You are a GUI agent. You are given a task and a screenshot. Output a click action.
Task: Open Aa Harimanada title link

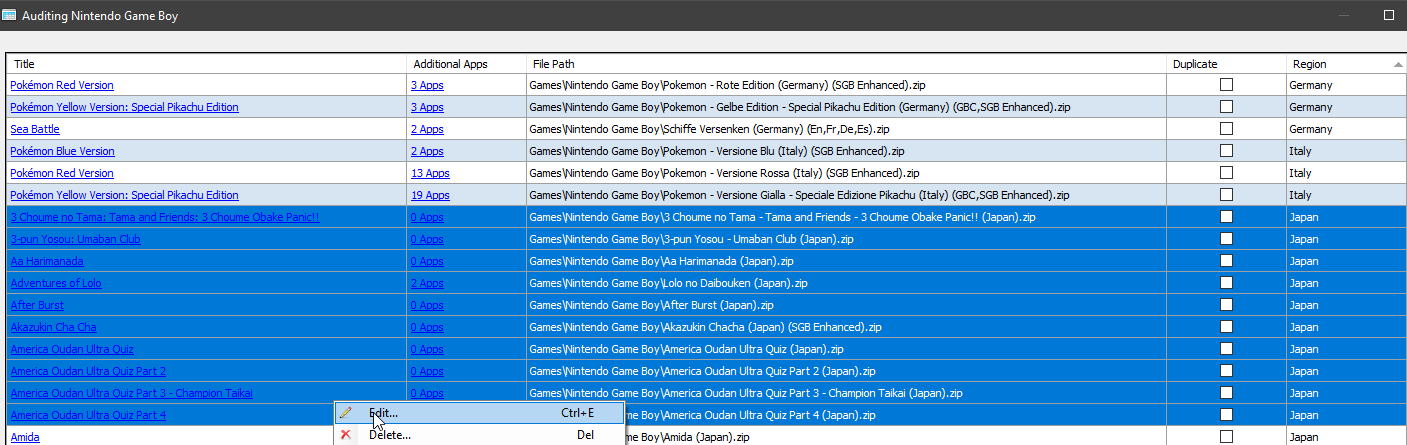tap(47, 261)
